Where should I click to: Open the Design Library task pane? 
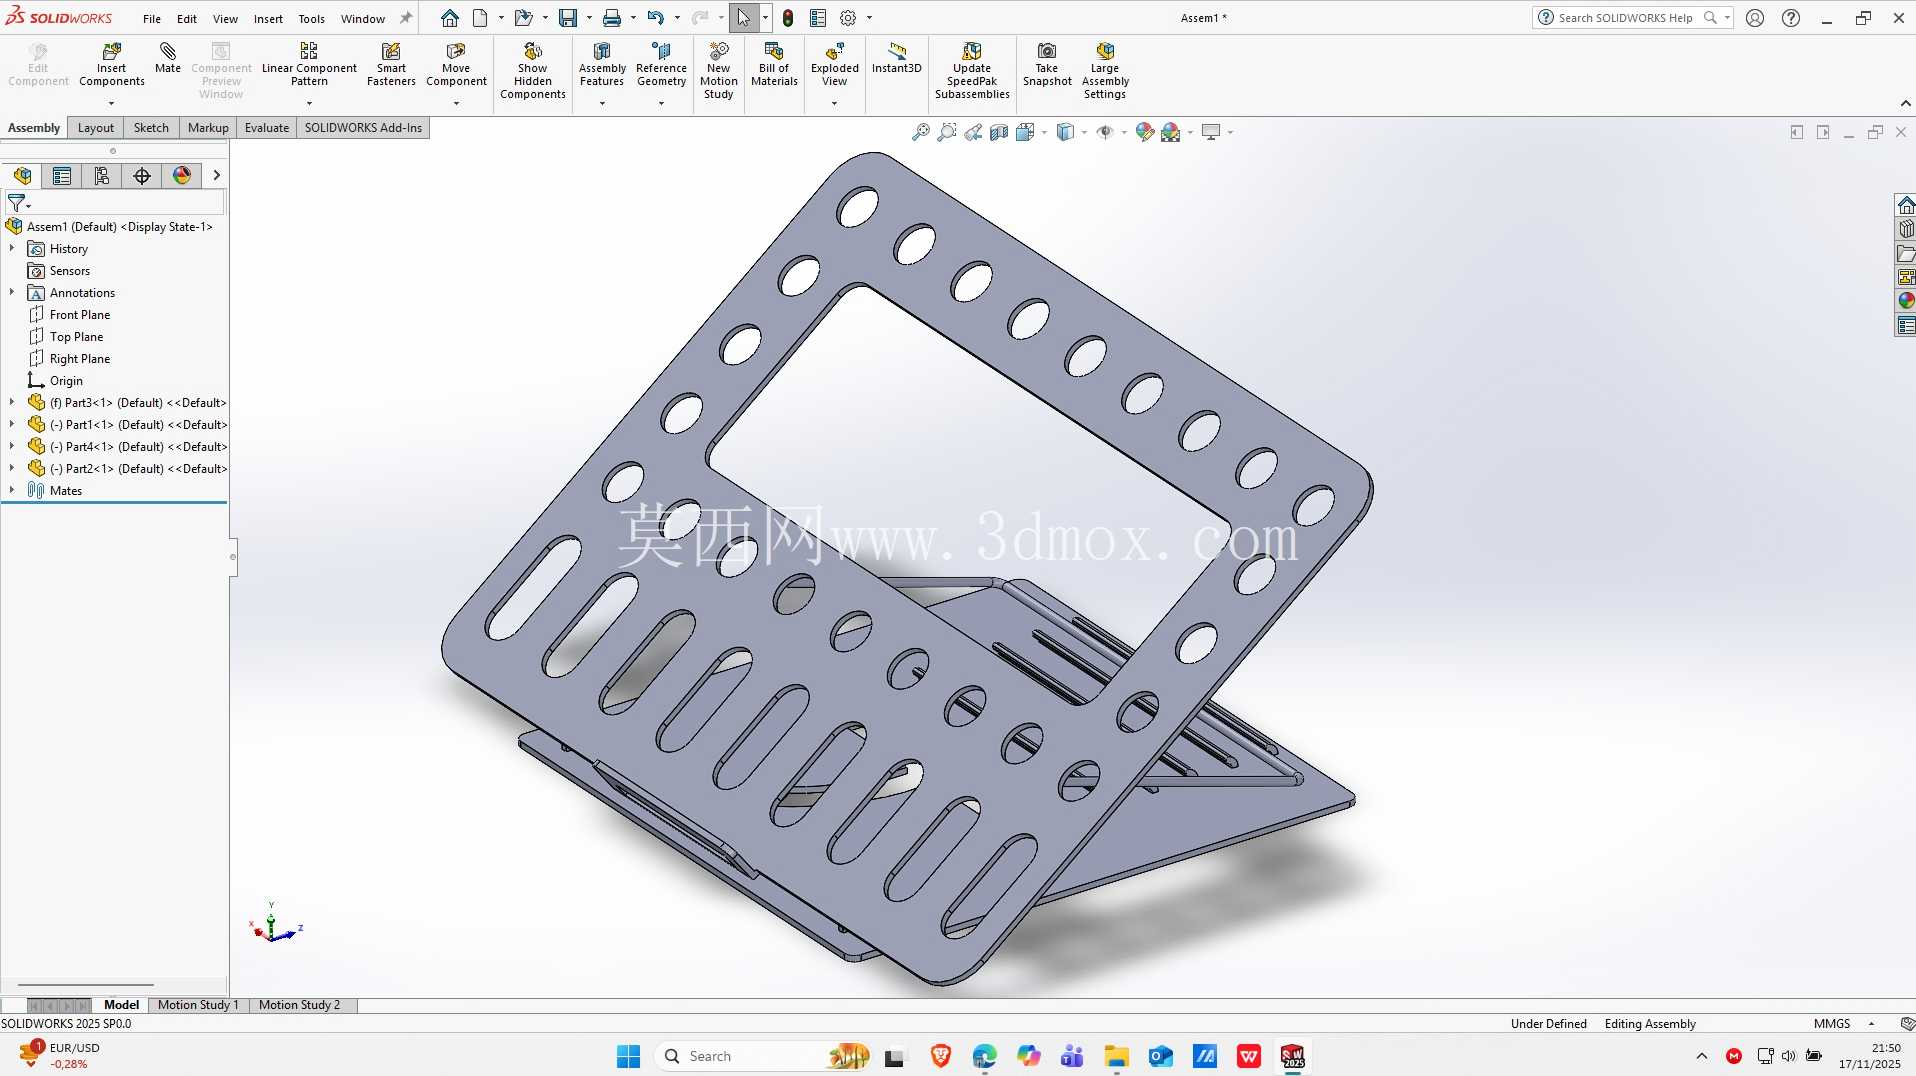1906,229
